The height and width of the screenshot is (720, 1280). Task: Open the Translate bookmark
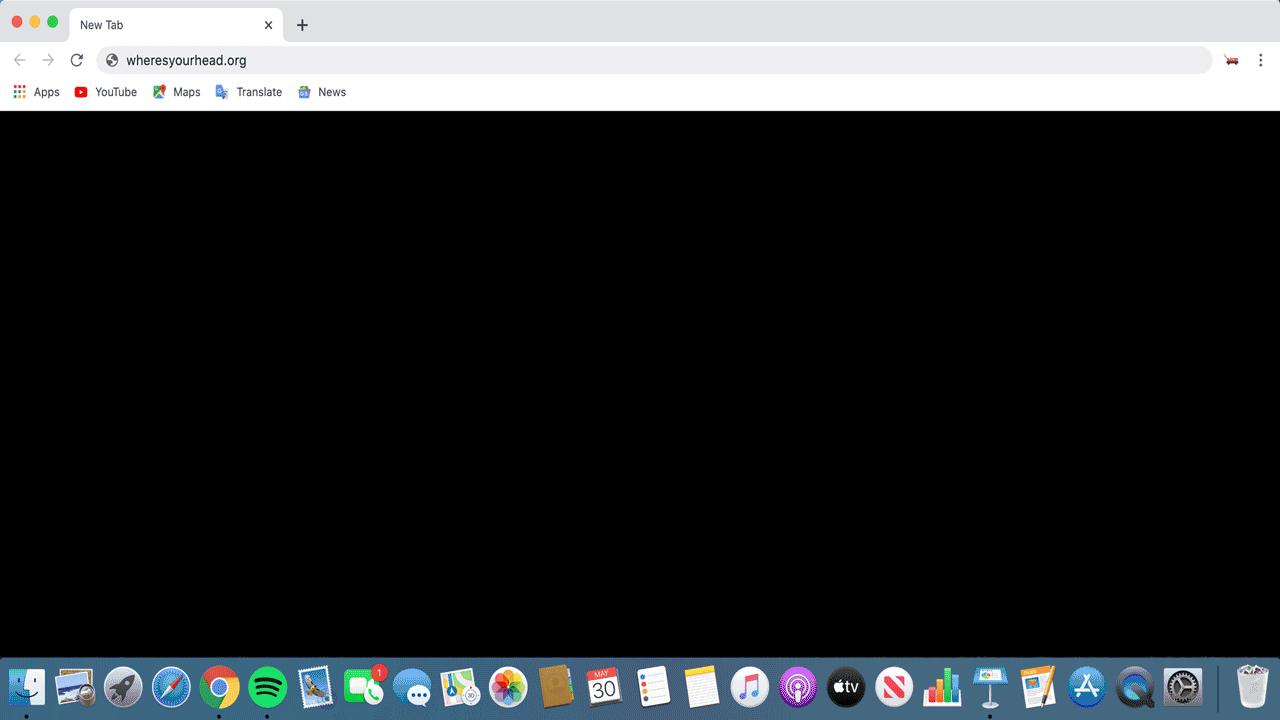[248, 92]
